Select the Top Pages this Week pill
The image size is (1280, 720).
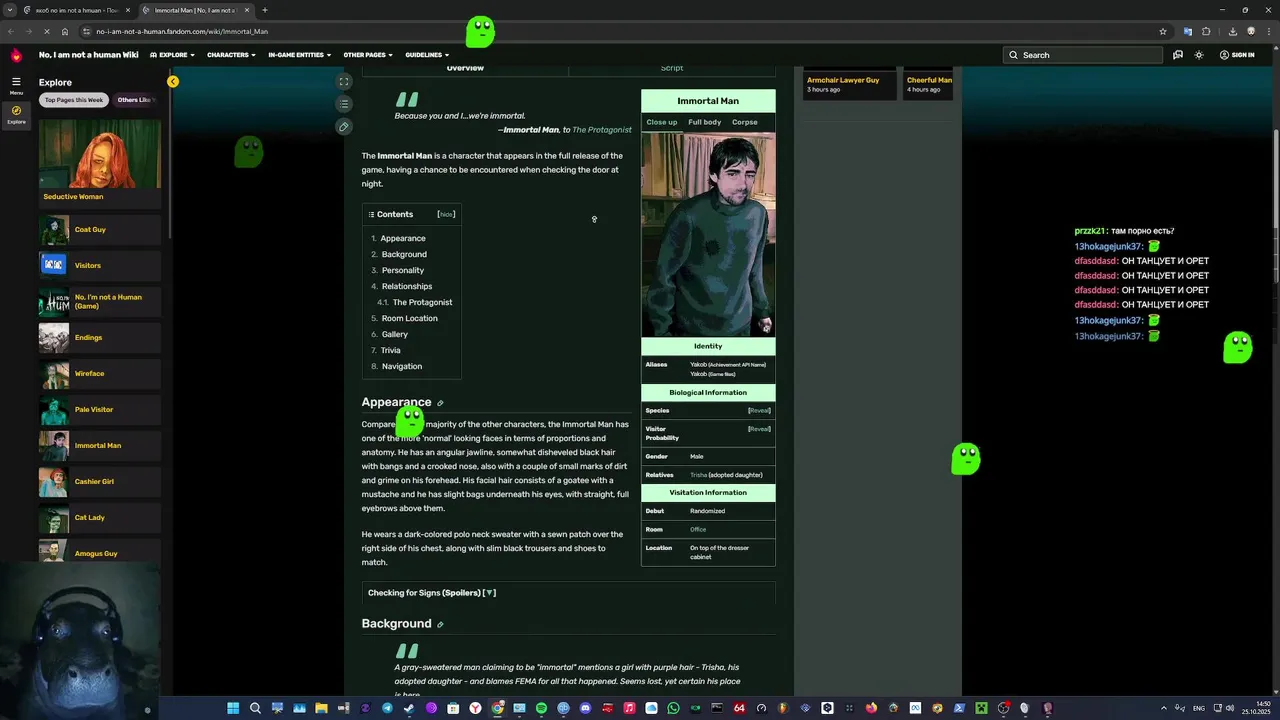74,100
